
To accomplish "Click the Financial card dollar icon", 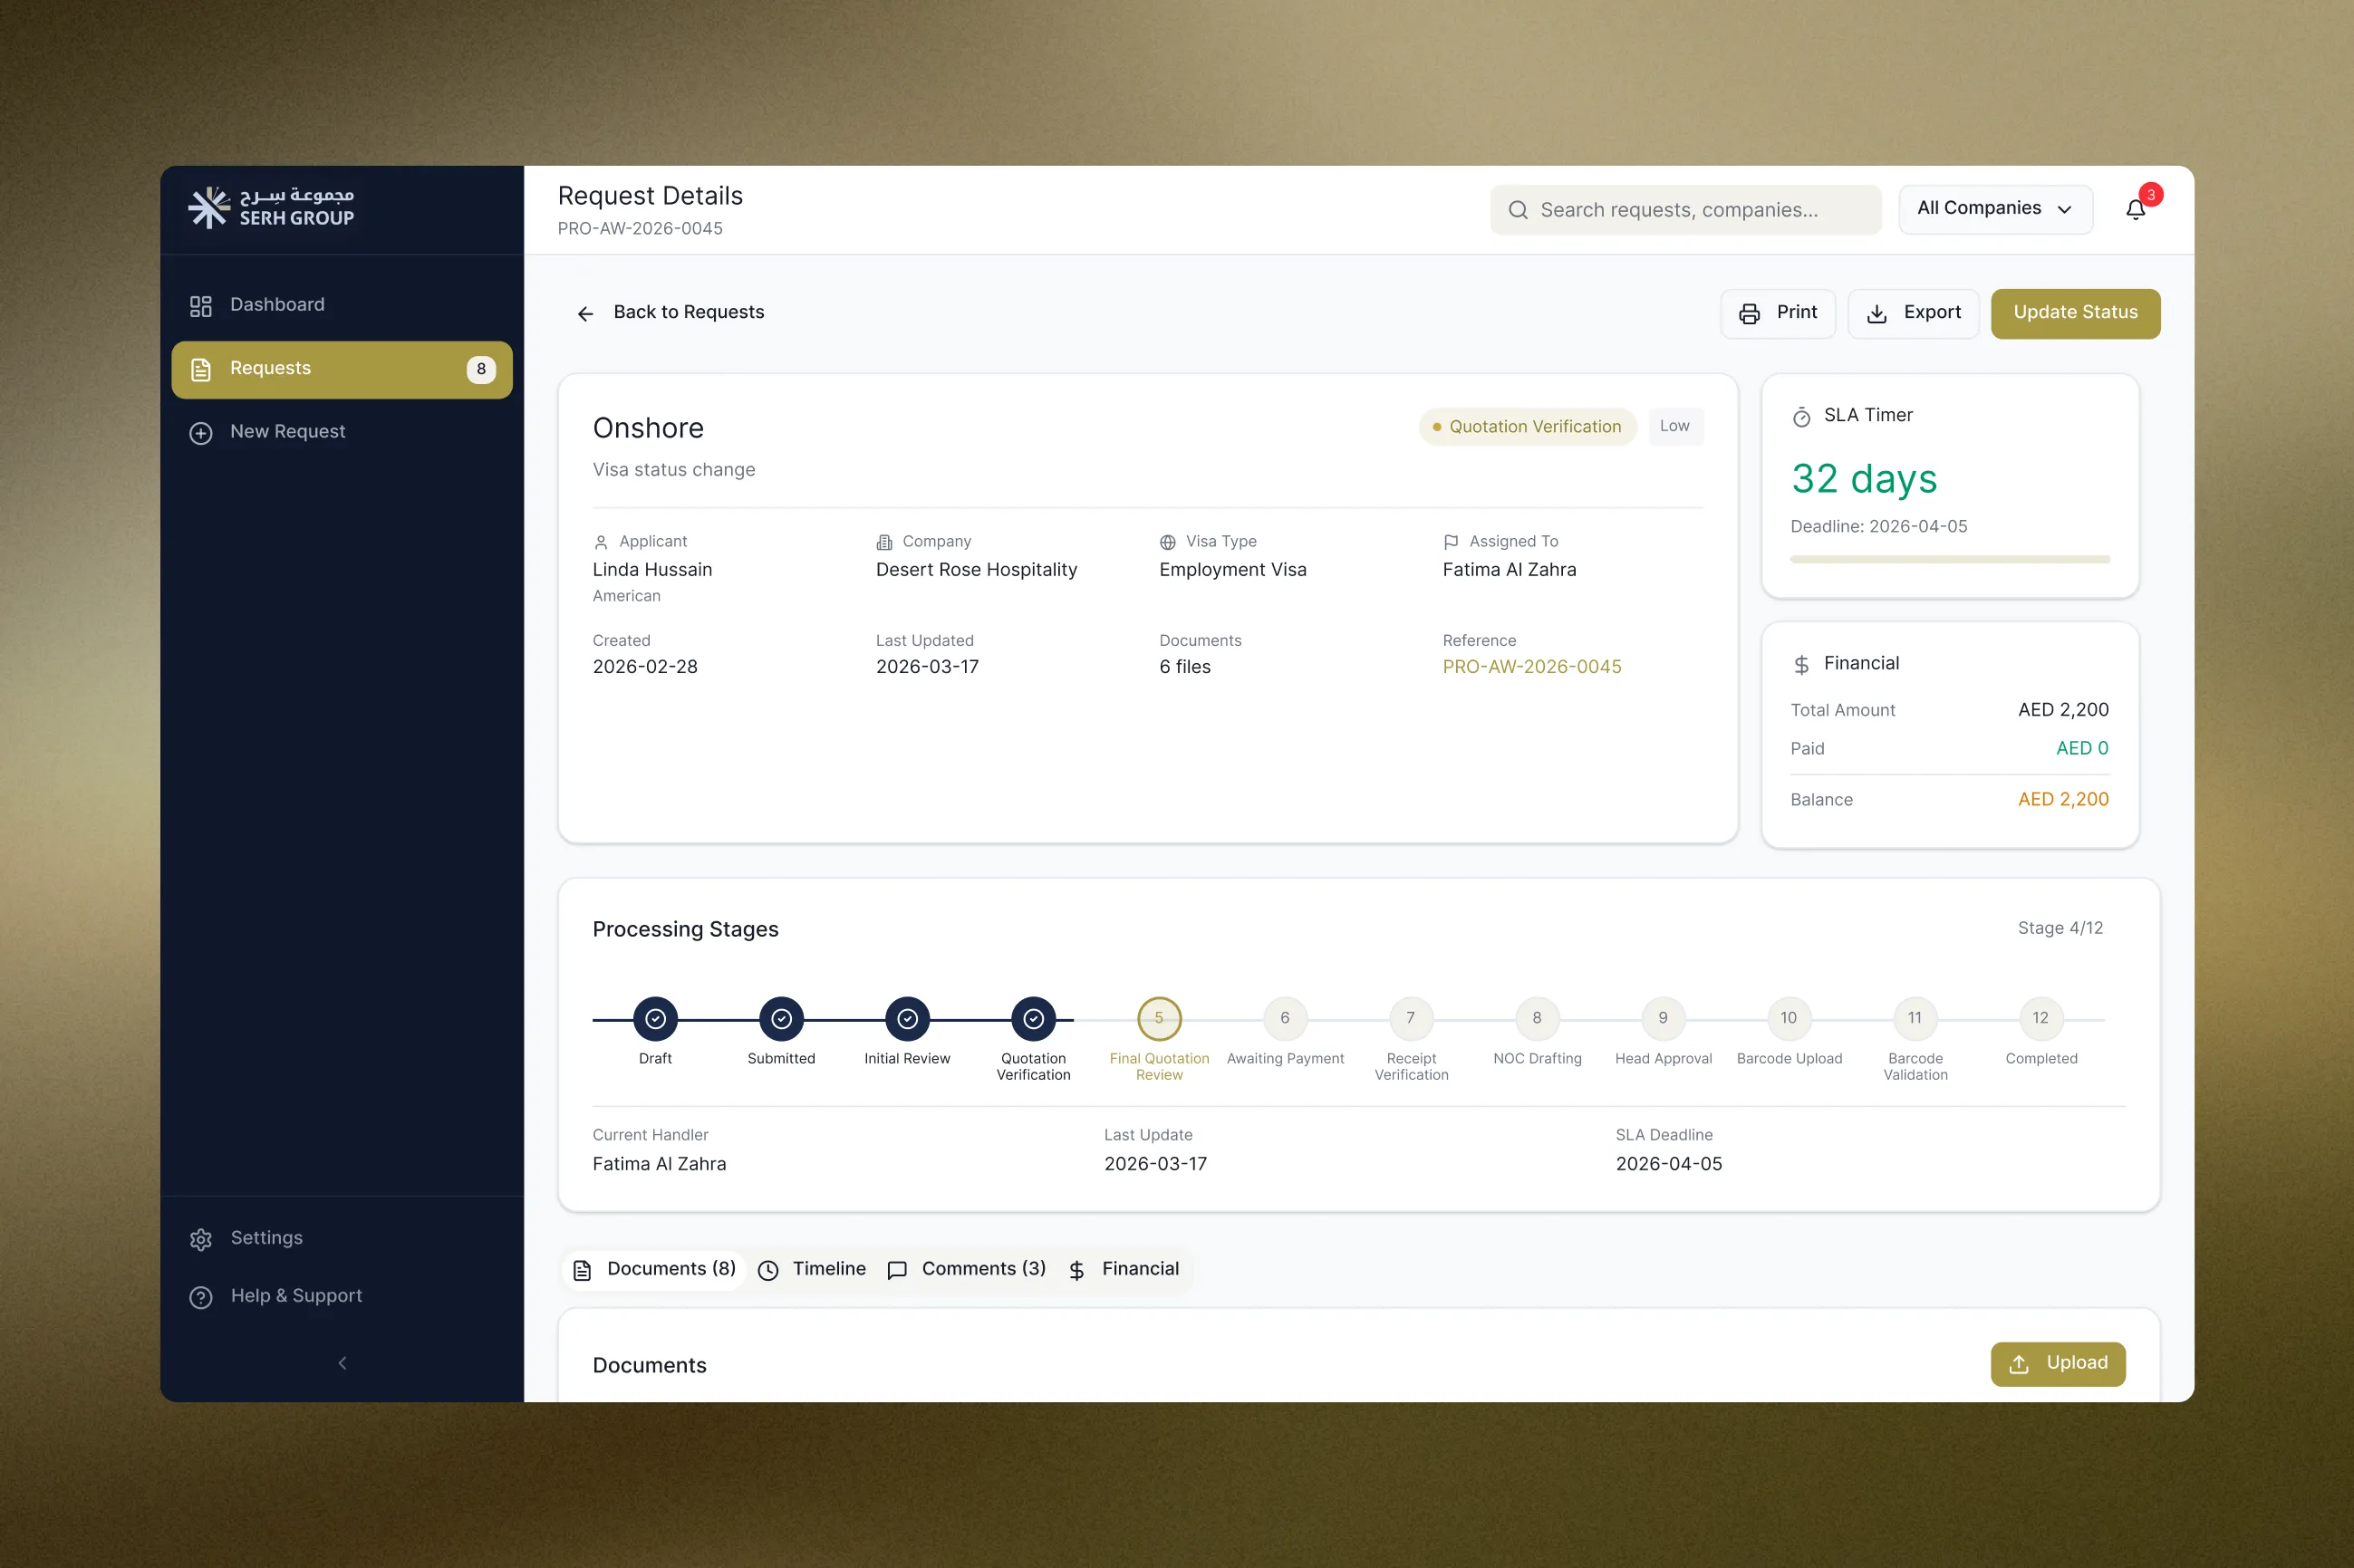I will pyautogui.click(x=1801, y=665).
